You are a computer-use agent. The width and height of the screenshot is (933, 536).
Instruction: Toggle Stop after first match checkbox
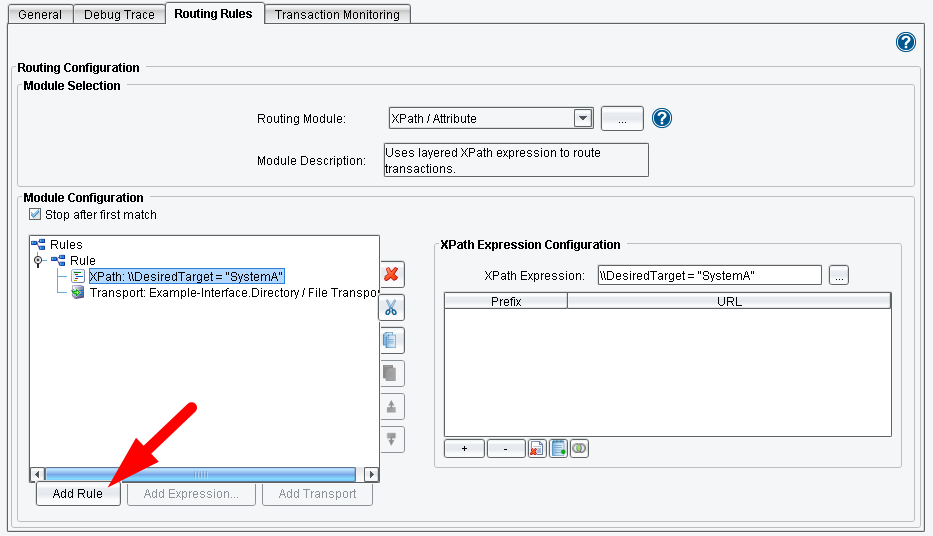pos(35,215)
